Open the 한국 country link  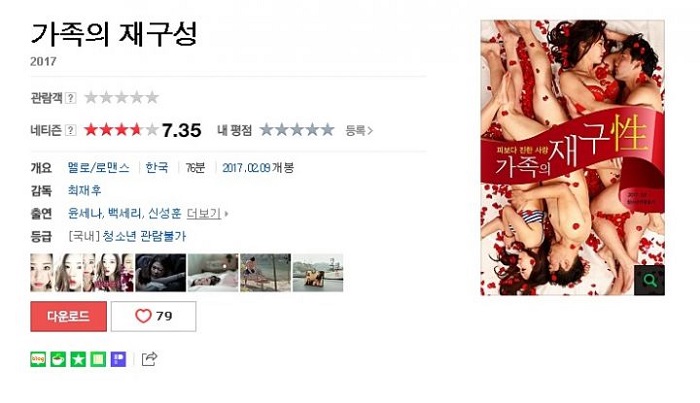click(x=157, y=168)
